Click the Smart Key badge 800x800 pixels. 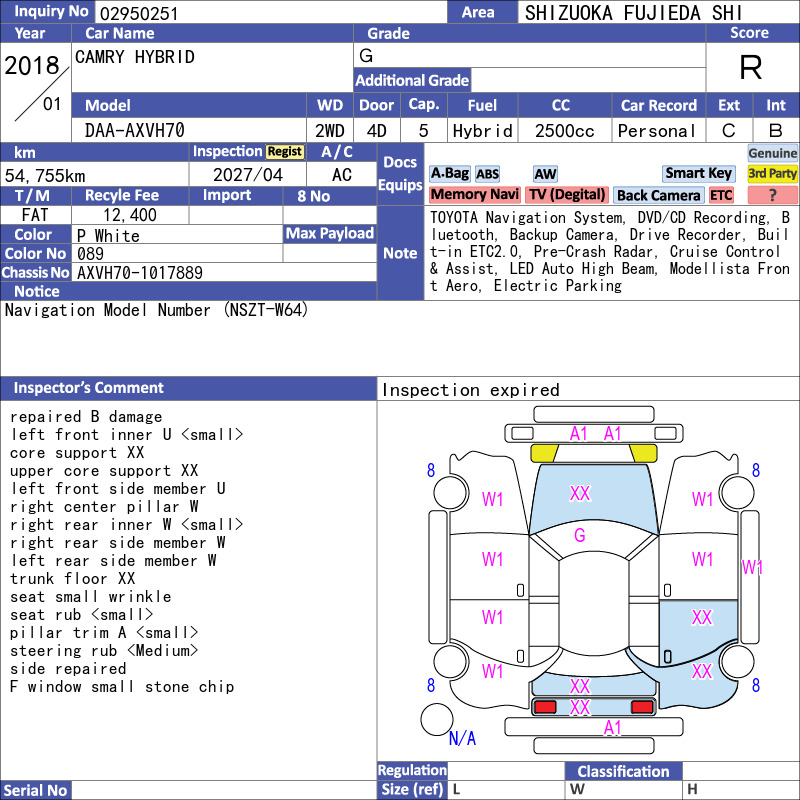(698, 173)
